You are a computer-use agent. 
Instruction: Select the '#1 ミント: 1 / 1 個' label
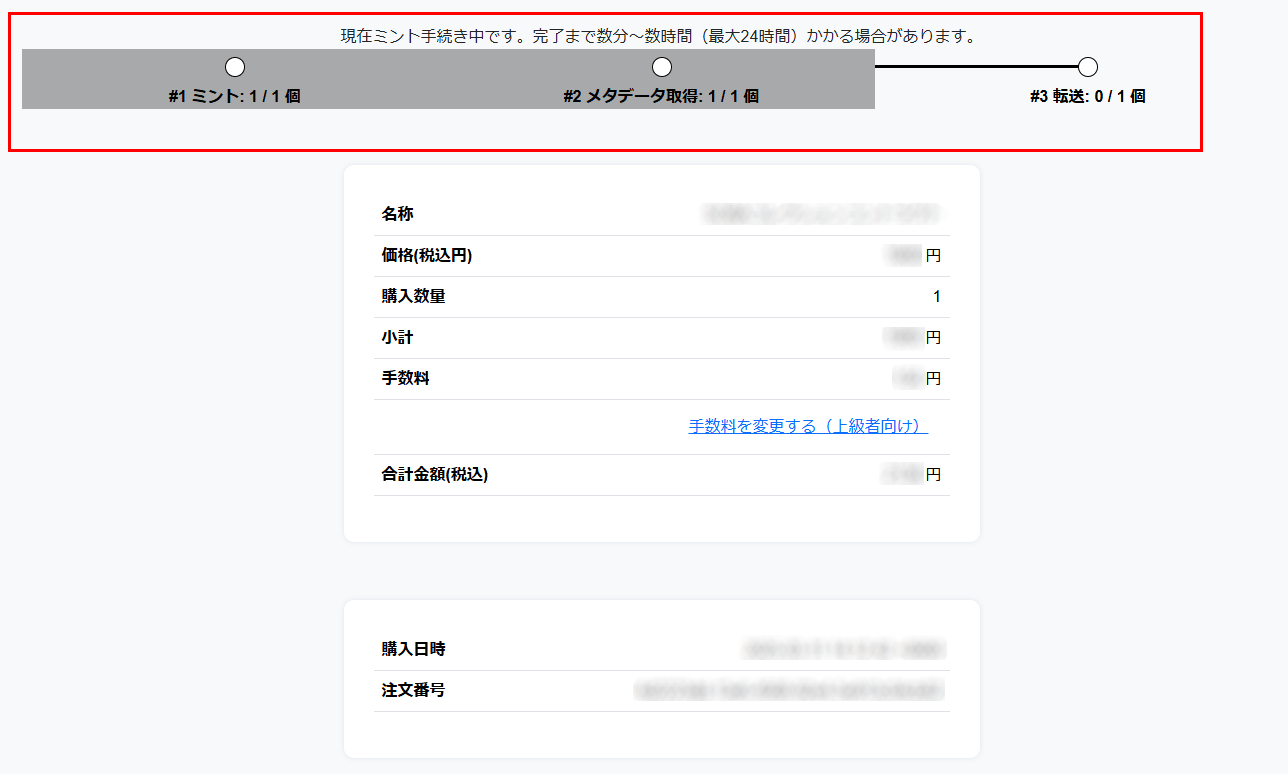235,97
